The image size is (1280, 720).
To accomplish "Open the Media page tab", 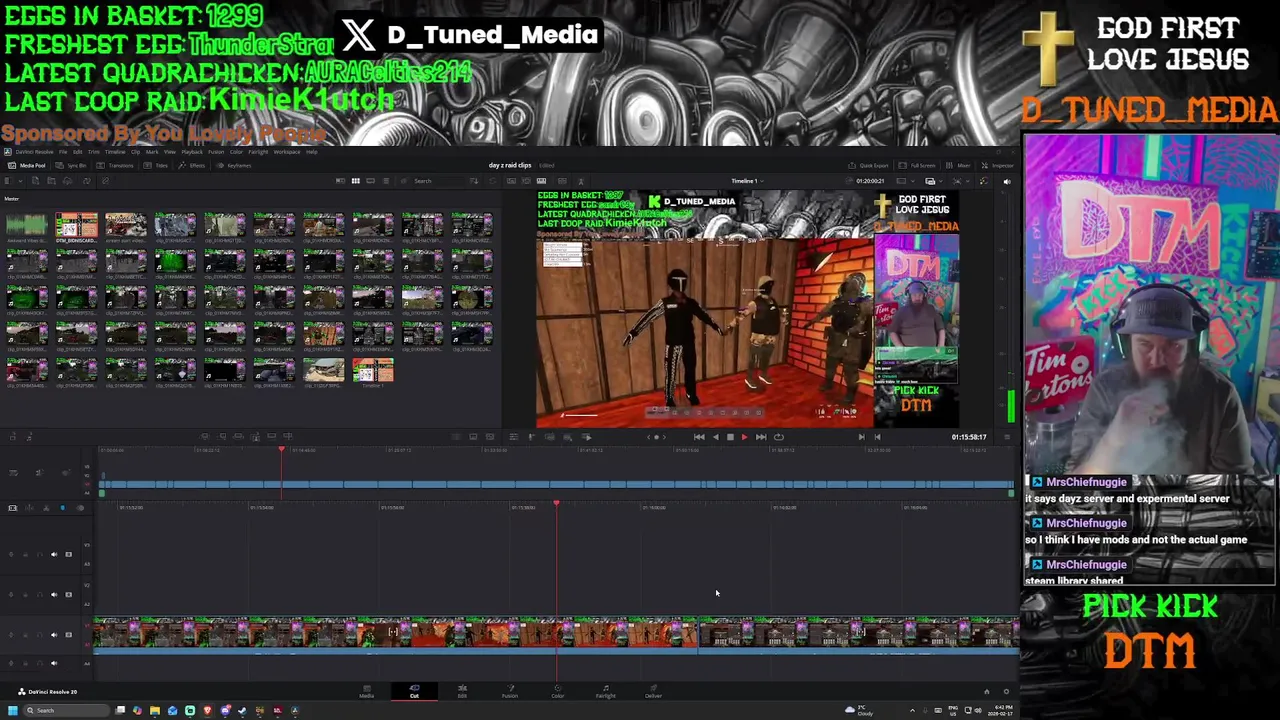I will click(x=366, y=691).
